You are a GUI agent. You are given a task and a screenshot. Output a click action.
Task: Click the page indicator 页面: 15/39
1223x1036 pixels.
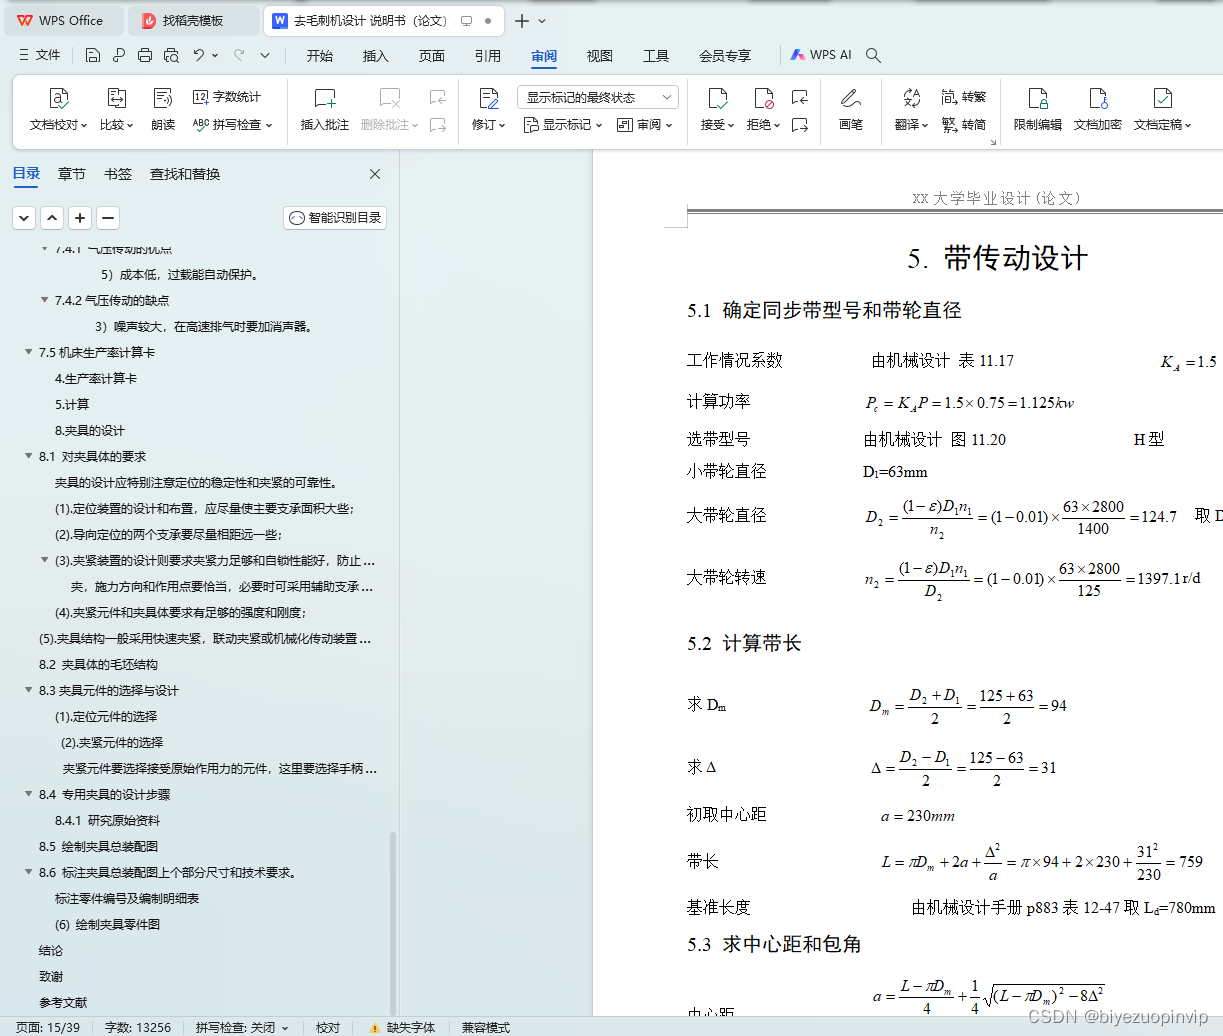coord(48,1027)
